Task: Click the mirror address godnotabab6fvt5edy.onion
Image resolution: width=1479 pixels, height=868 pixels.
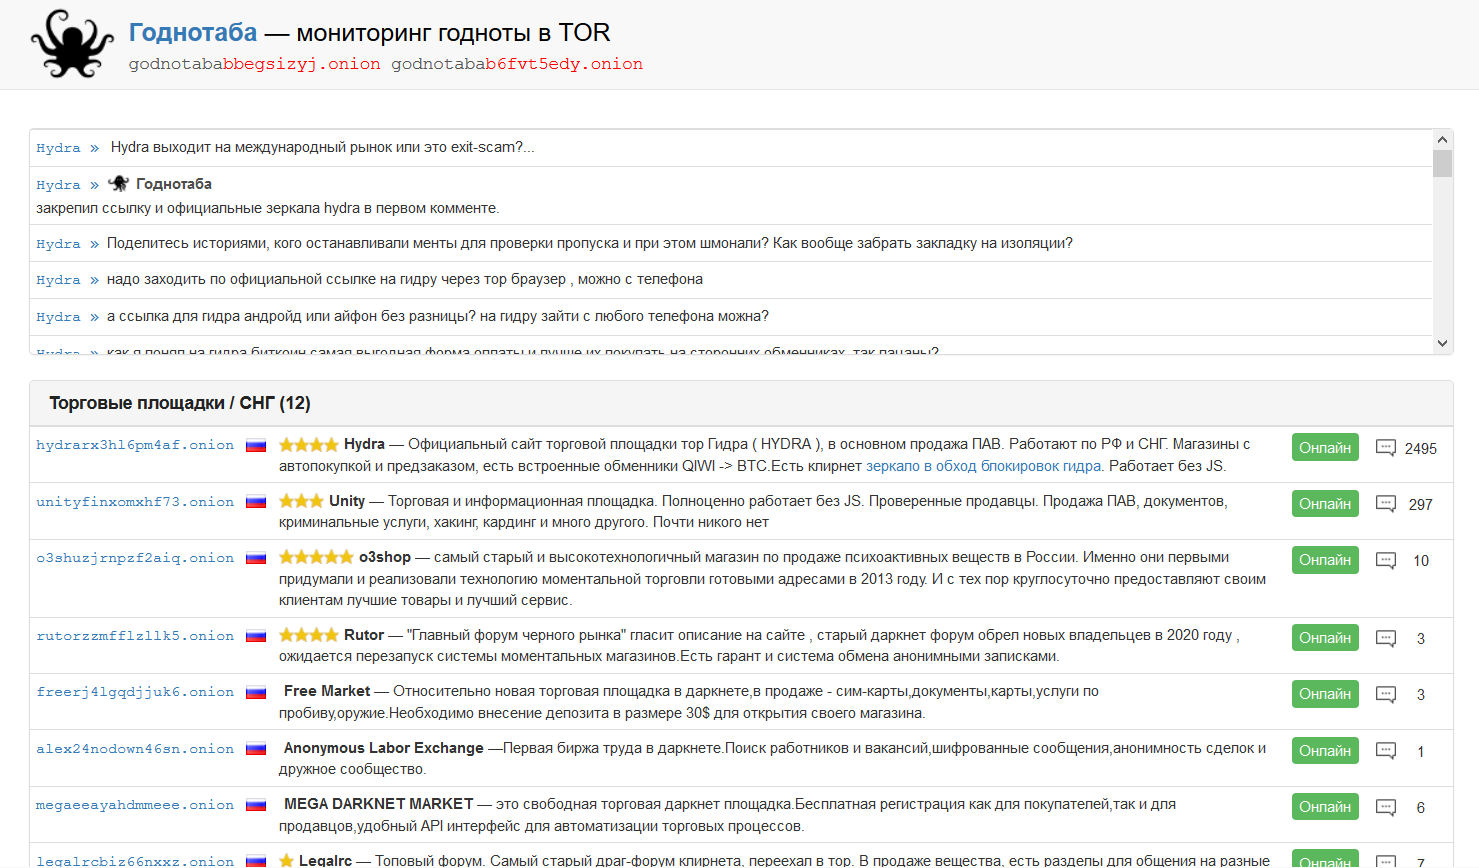Action: click(517, 64)
